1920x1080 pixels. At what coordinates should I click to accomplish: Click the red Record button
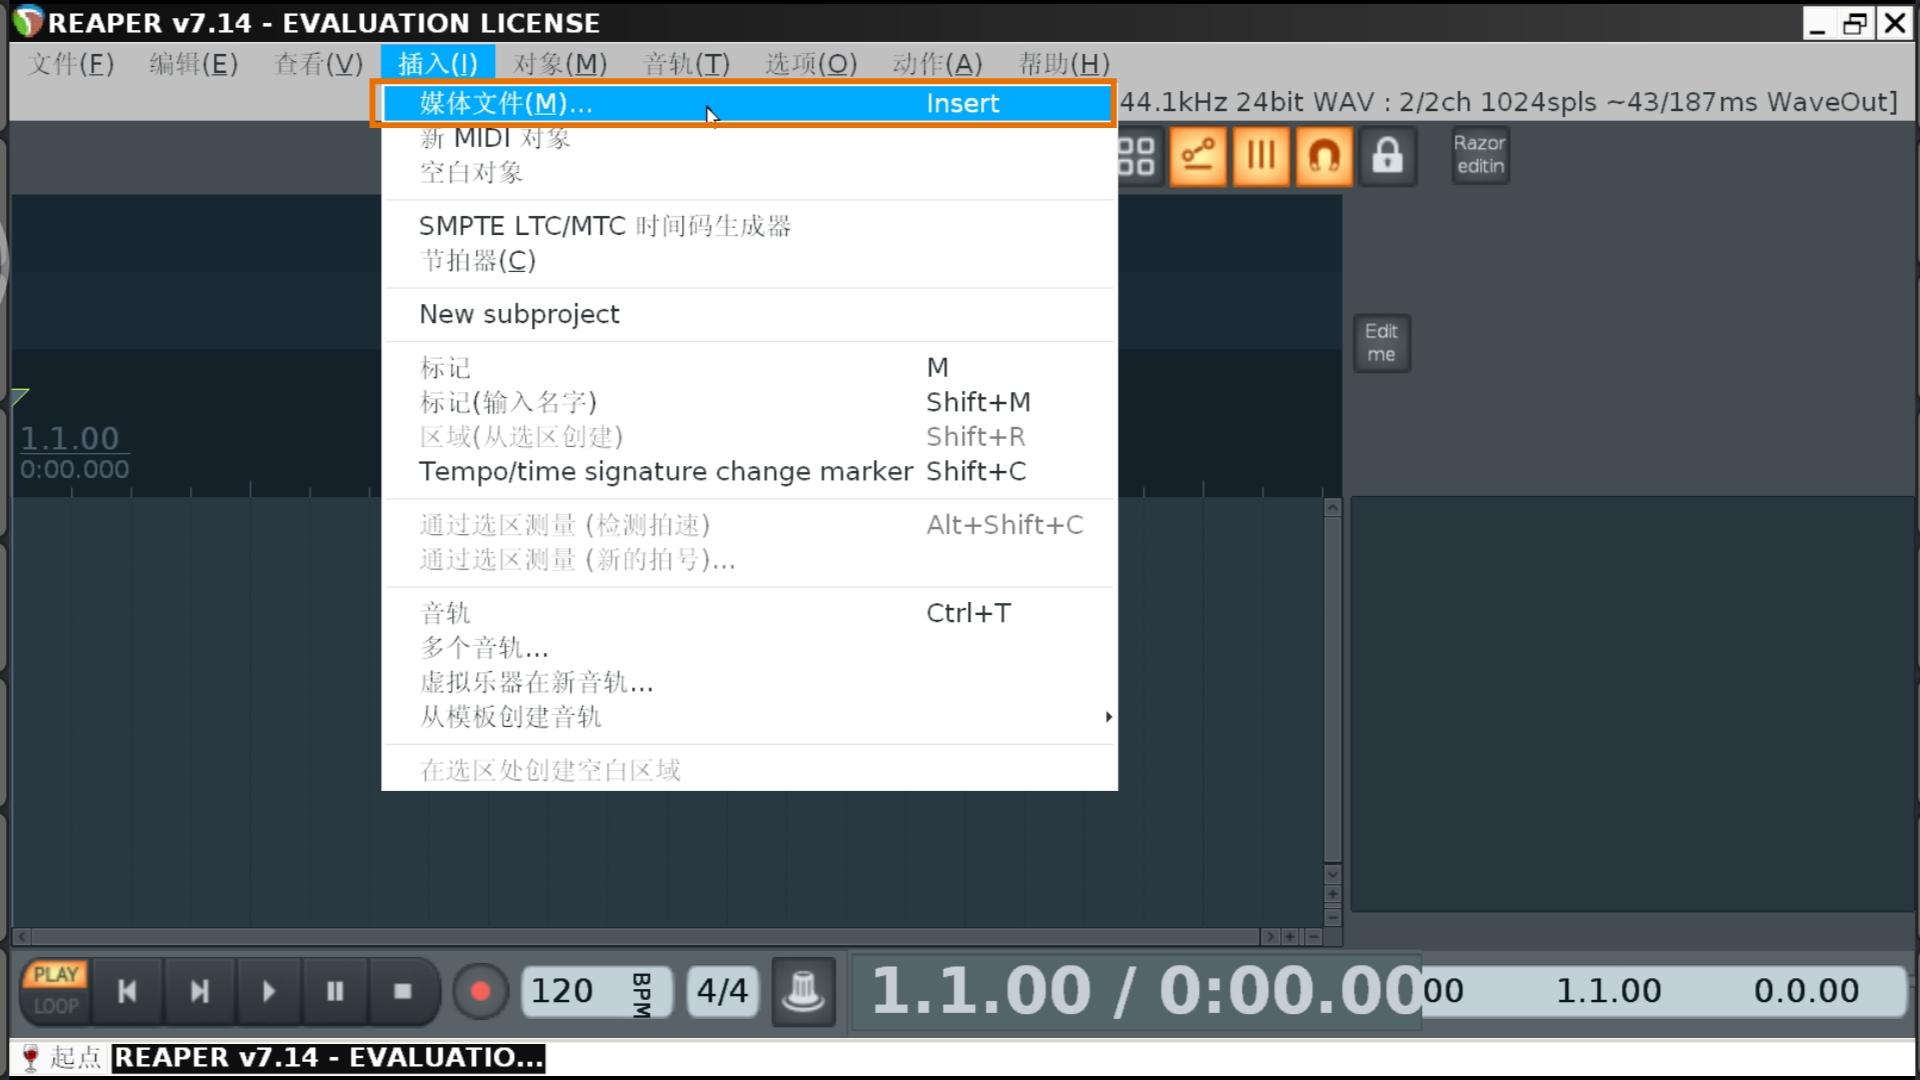[480, 991]
